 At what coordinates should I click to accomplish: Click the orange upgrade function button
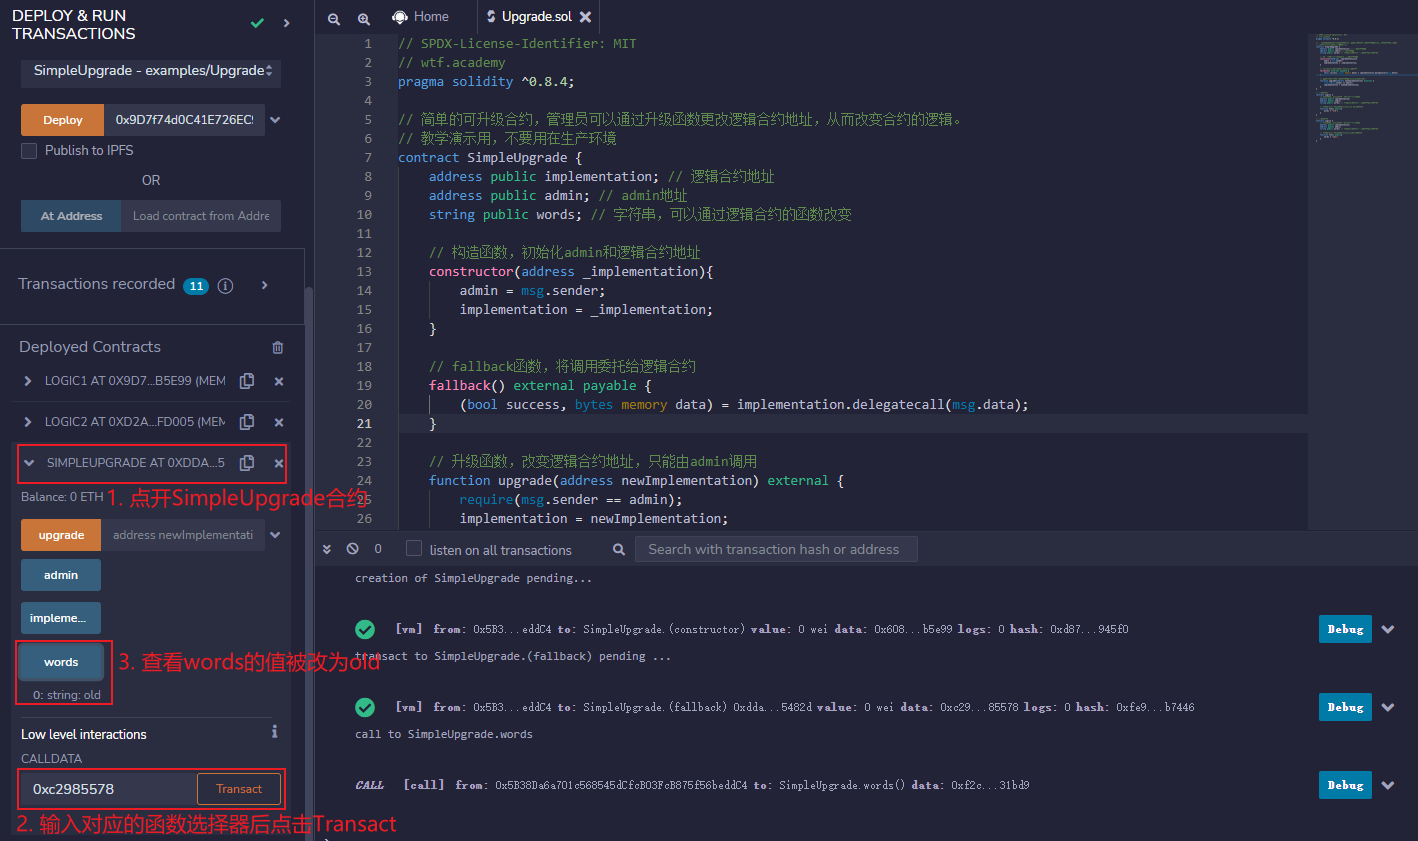point(61,535)
